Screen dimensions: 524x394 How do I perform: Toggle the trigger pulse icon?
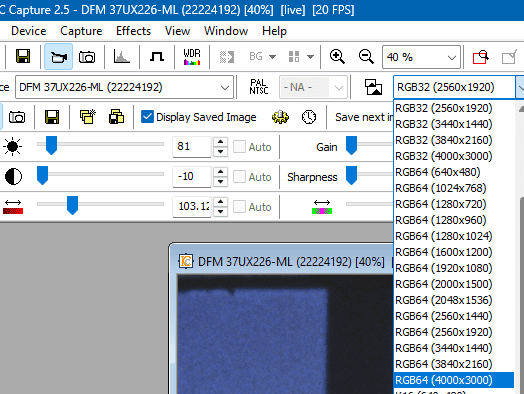[157, 56]
